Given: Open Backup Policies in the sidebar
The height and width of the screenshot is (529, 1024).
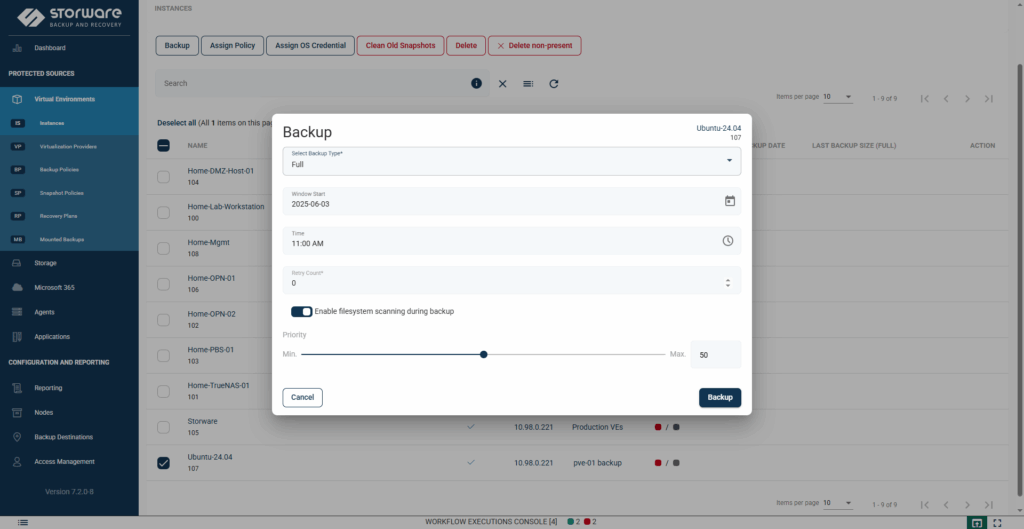Looking at the screenshot, I should (62, 170).
